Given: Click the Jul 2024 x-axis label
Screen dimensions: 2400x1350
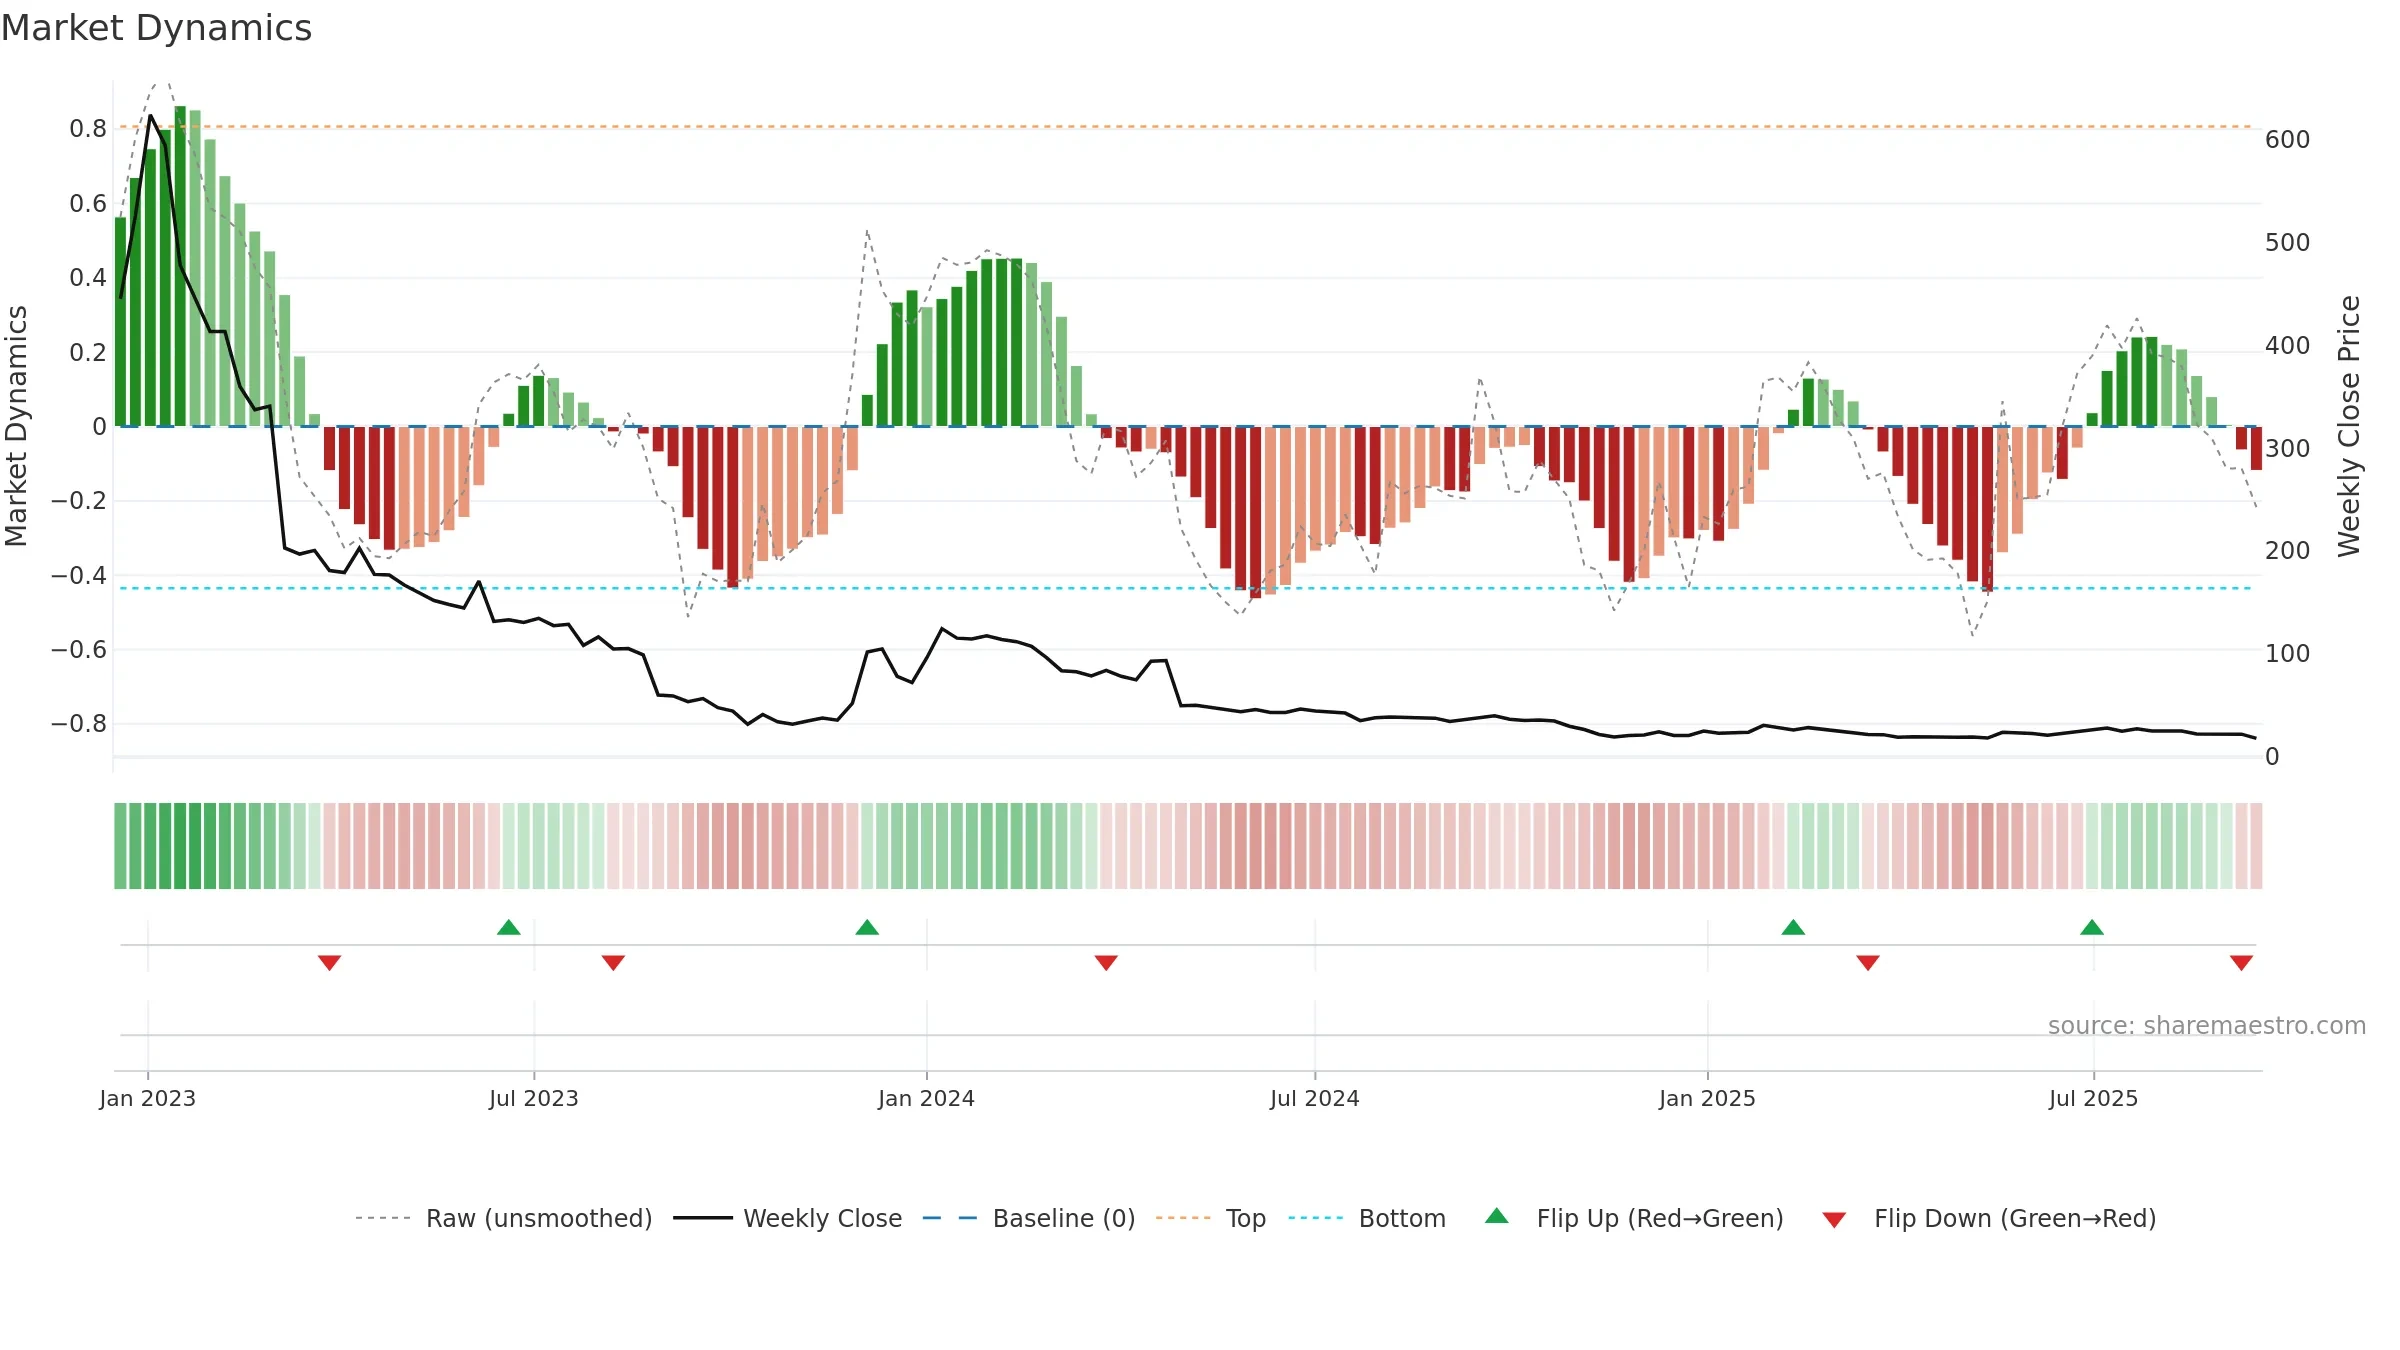Looking at the screenshot, I should (1315, 1098).
